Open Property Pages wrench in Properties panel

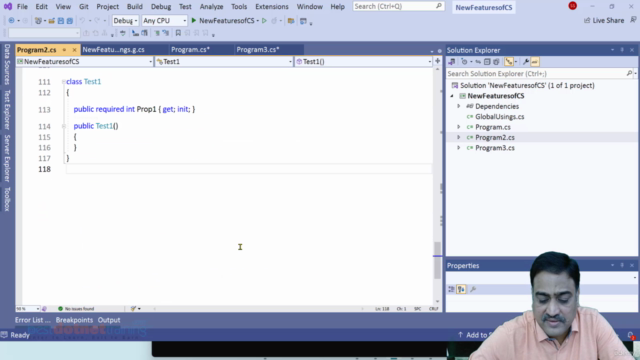pyautogui.click(x=473, y=289)
